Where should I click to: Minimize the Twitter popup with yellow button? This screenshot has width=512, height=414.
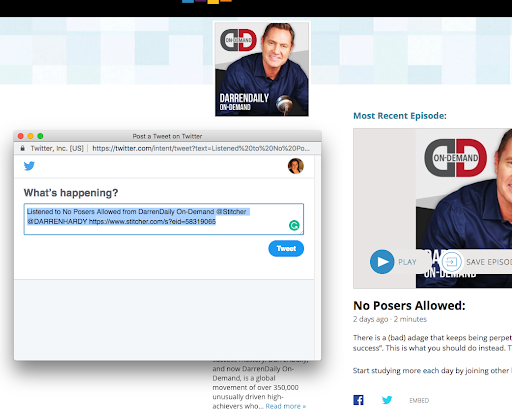point(30,136)
